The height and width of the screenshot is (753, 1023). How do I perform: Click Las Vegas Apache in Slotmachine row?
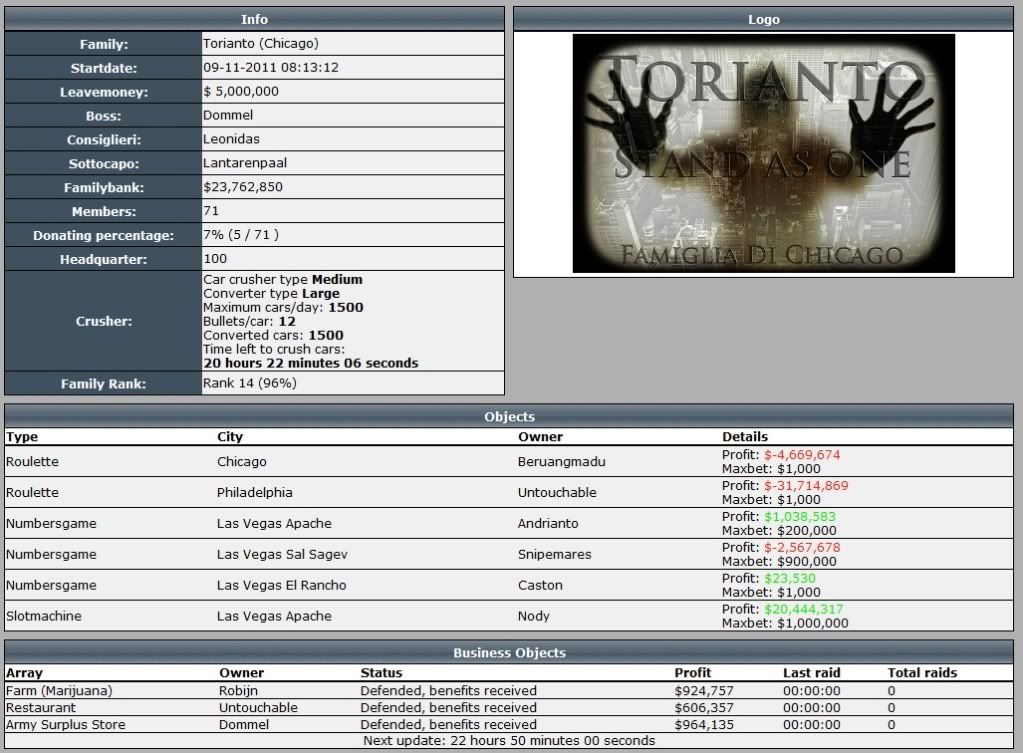(275, 616)
